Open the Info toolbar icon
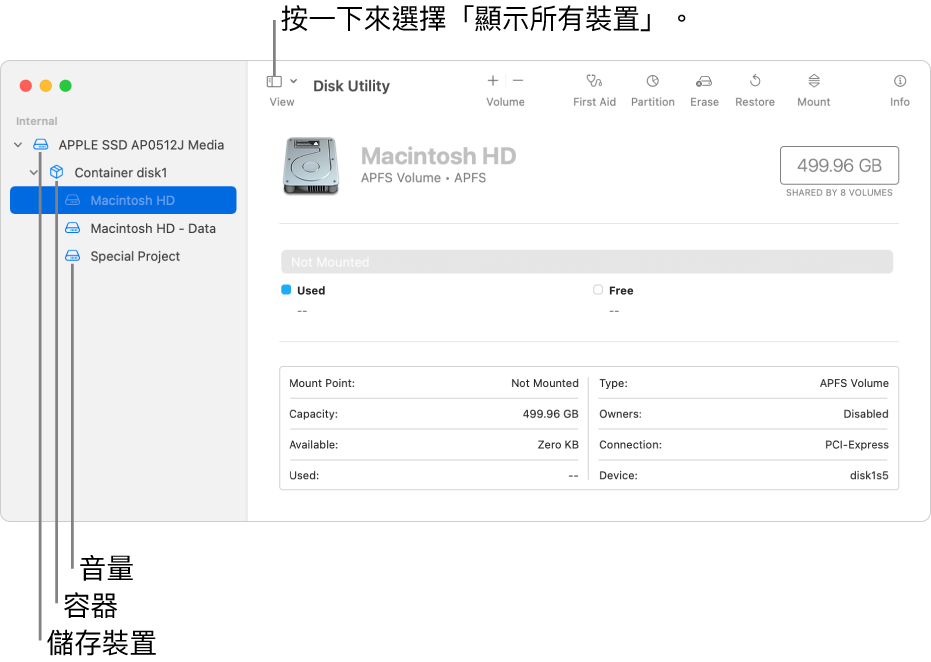This screenshot has width=931, height=662. tap(900, 81)
